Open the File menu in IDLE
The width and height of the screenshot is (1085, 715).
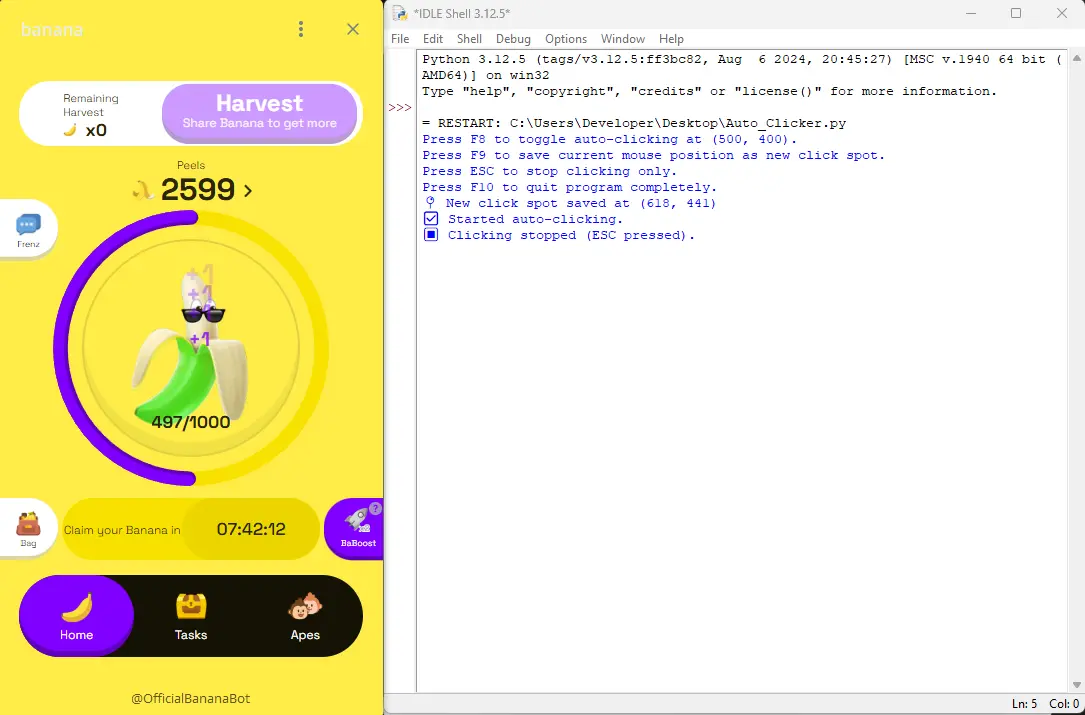point(400,39)
